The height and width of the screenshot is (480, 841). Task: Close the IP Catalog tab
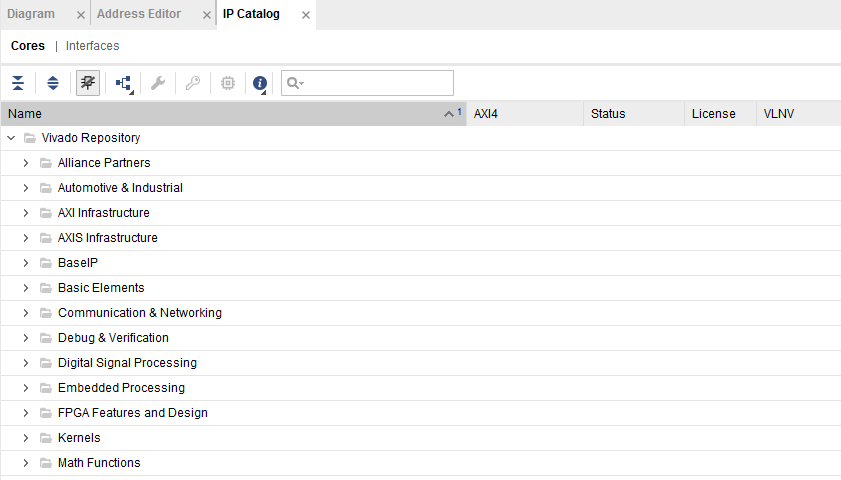tap(306, 15)
